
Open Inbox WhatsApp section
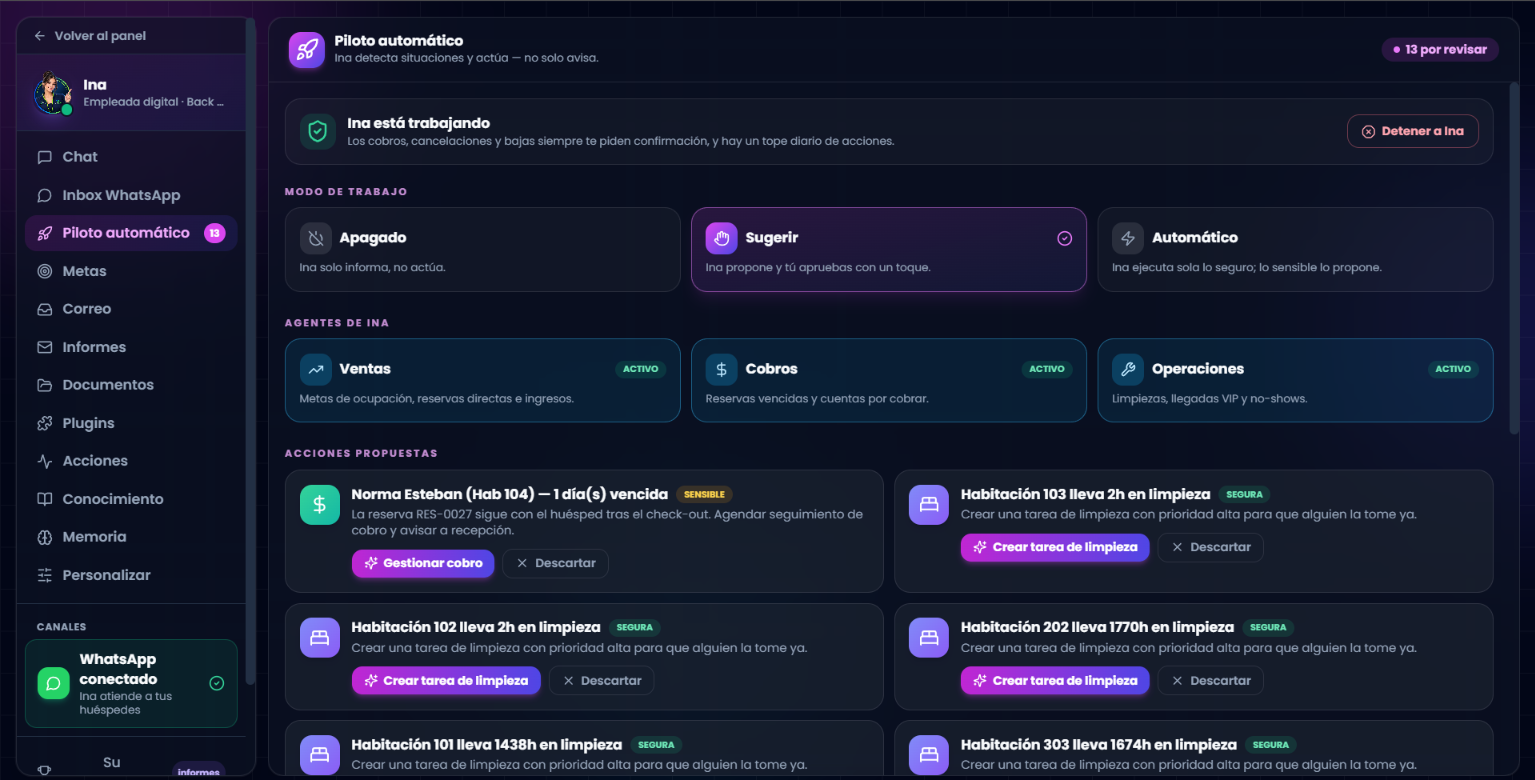point(131,195)
